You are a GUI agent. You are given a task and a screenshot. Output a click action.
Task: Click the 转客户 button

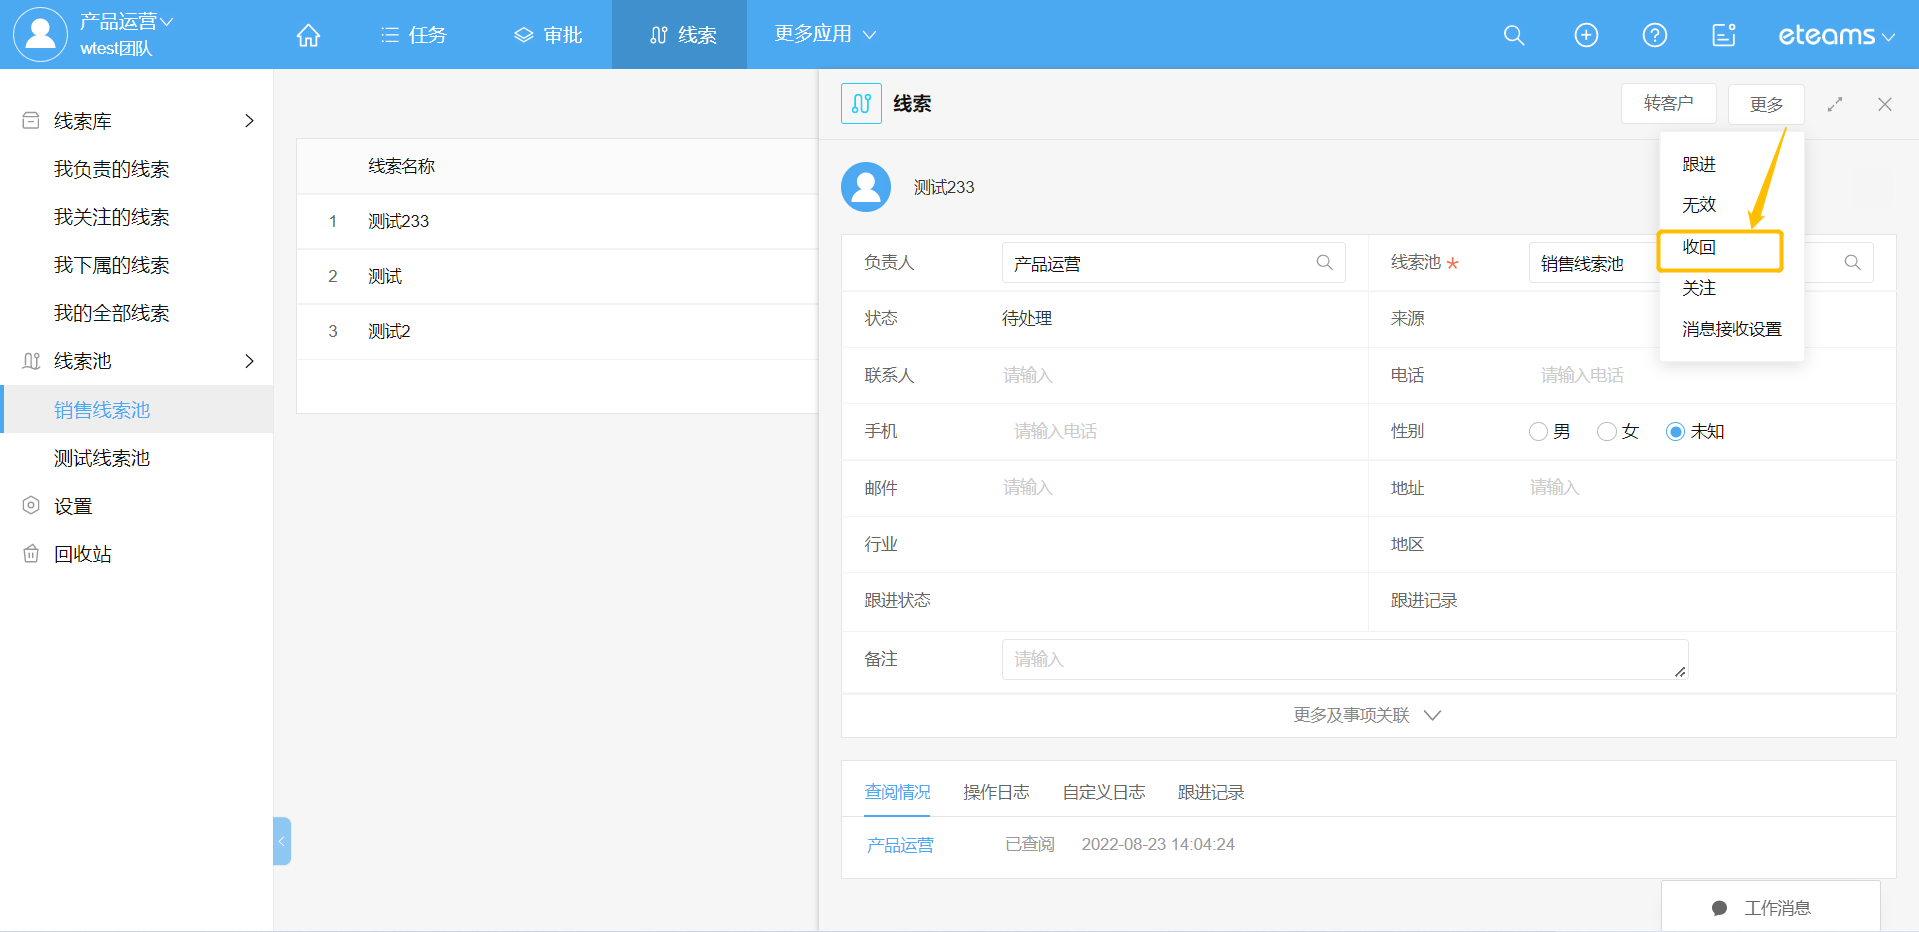click(x=1668, y=103)
